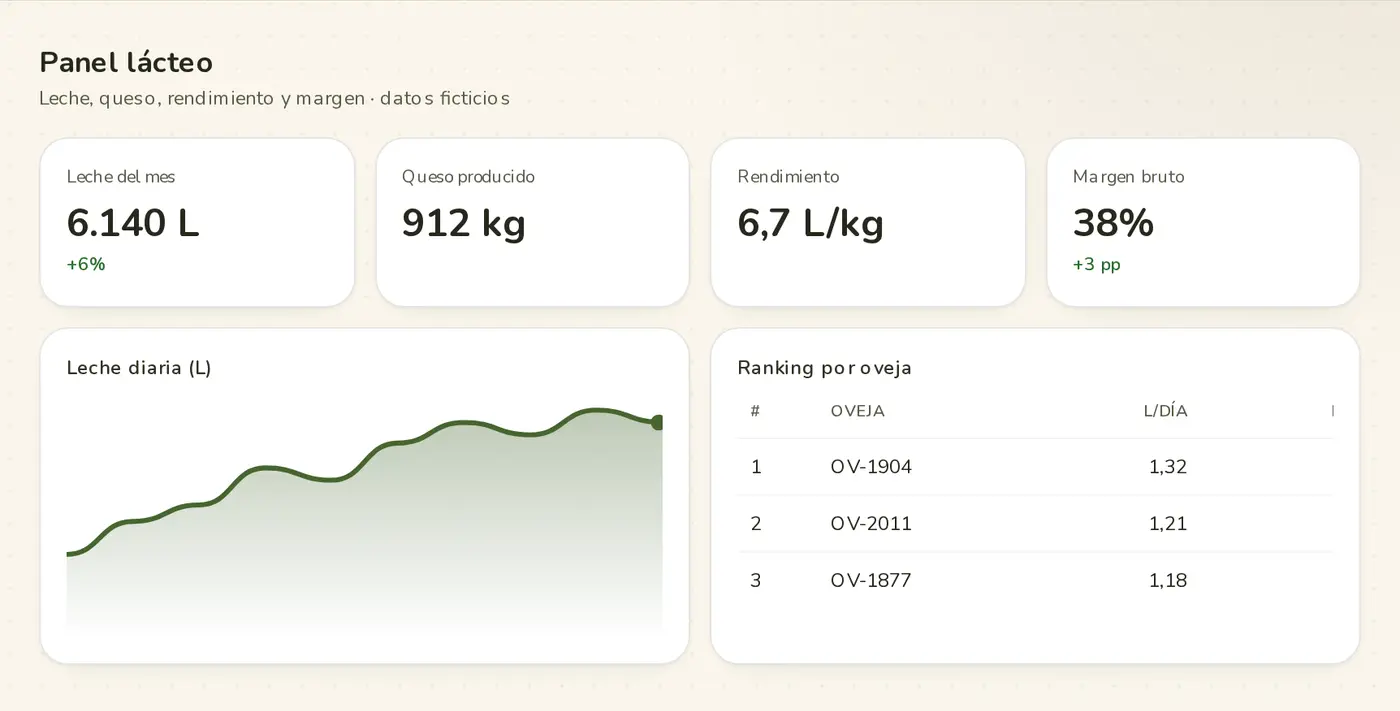Click the Leche diaria (L) chart title
Screen dimensions: 1400x711
click(139, 368)
